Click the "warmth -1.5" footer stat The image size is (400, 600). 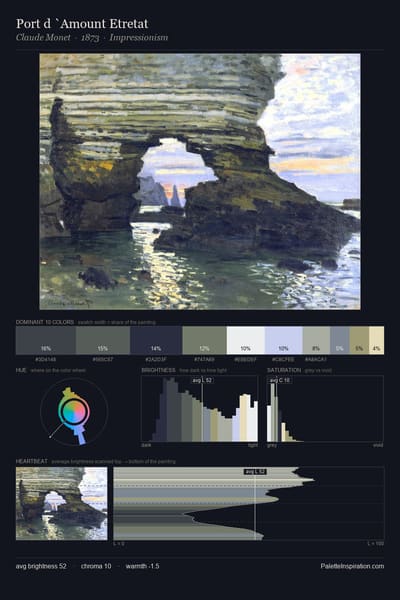click(142, 566)
